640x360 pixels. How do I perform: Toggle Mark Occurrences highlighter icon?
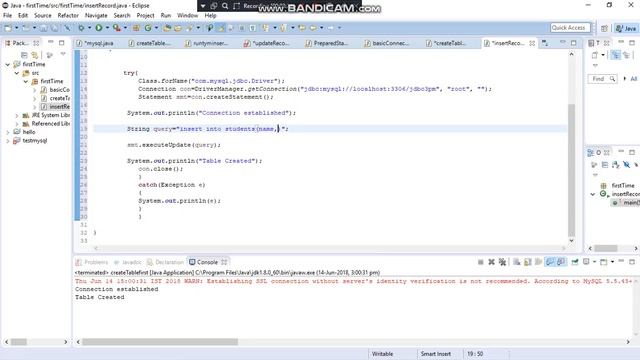tap(221, 28)
